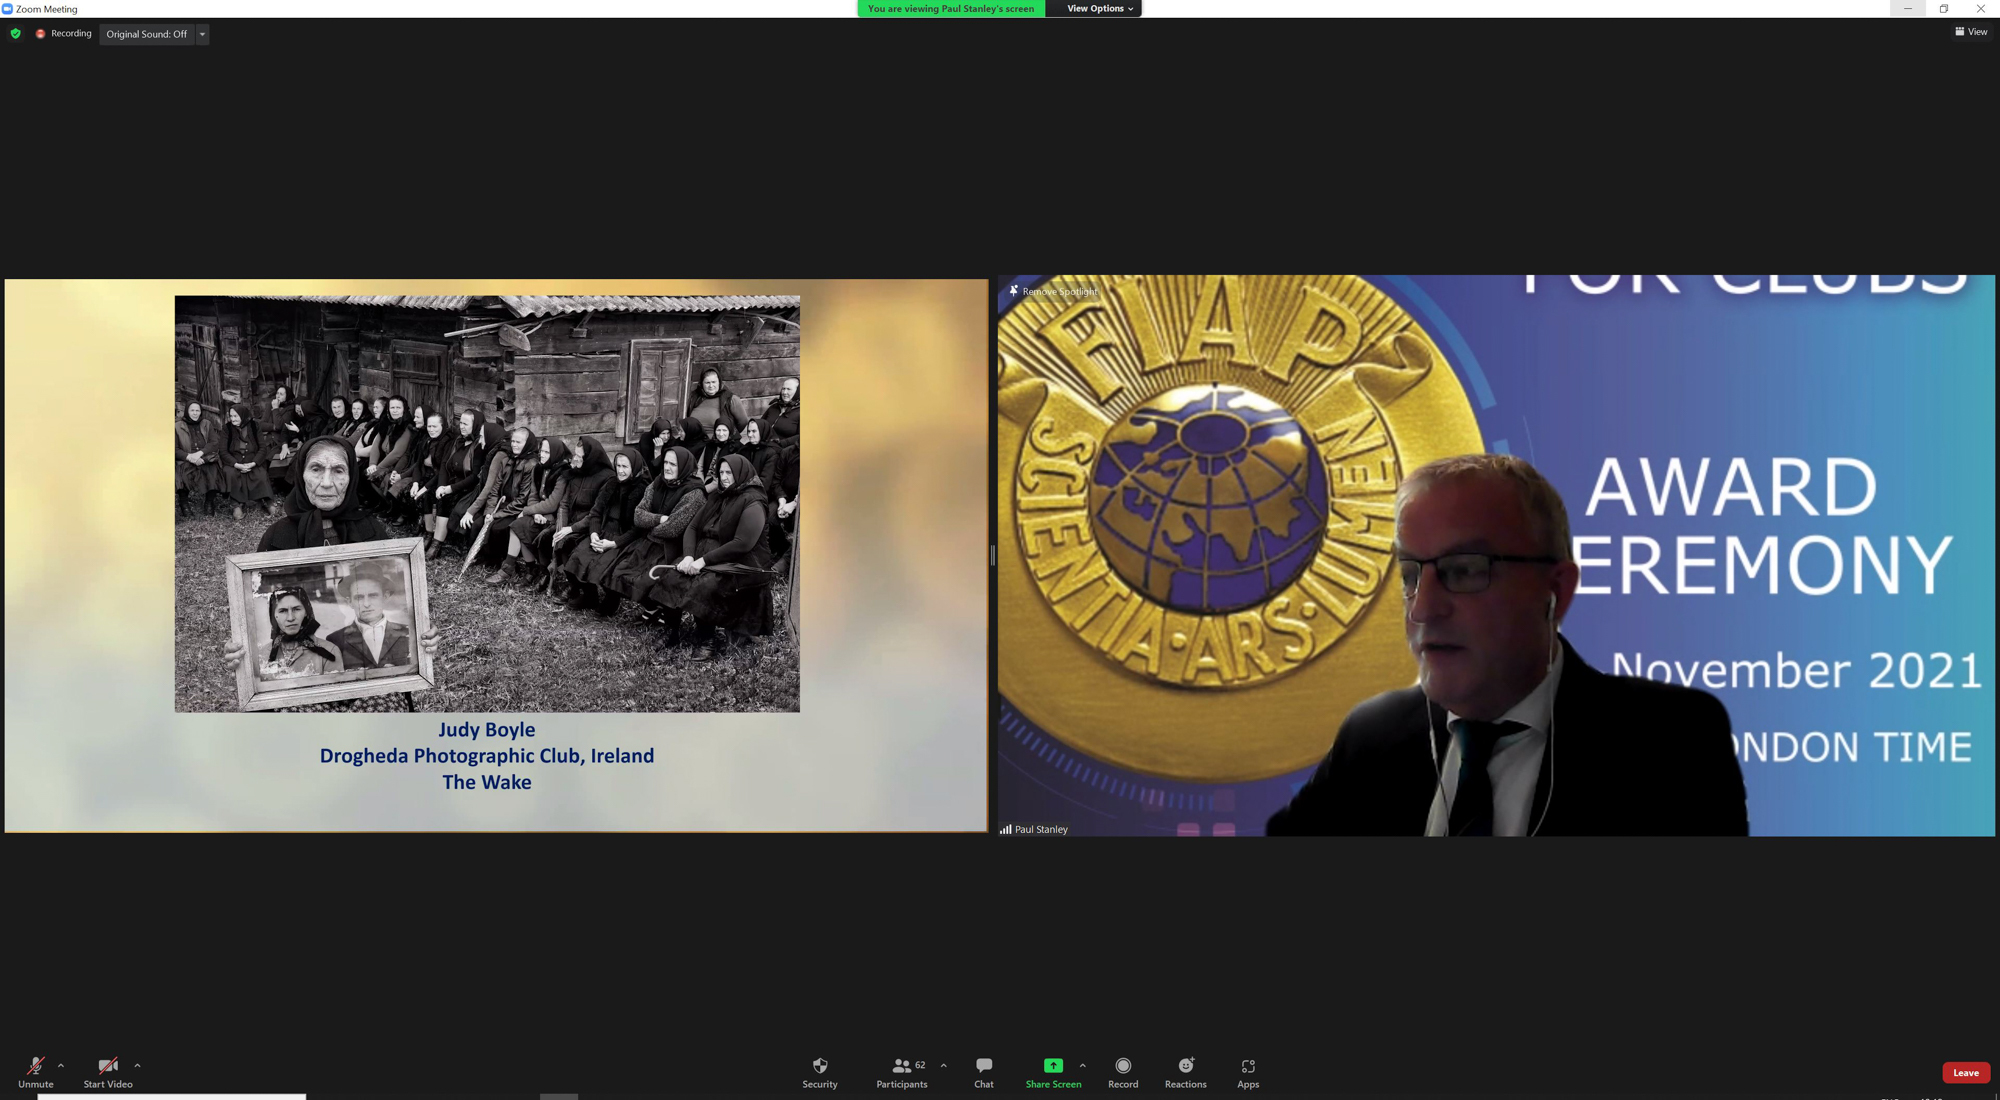Click signal strength icon by Paul Stanley

1005,830
